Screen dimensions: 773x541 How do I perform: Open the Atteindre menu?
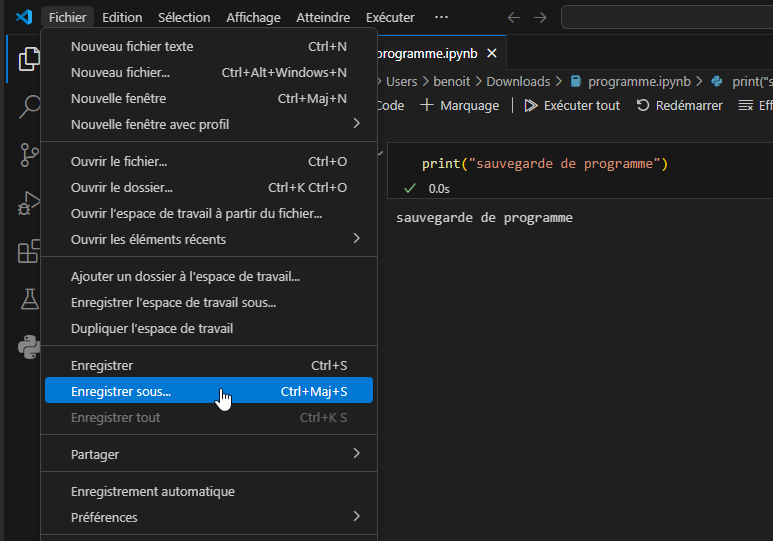[x=323, y=17]
